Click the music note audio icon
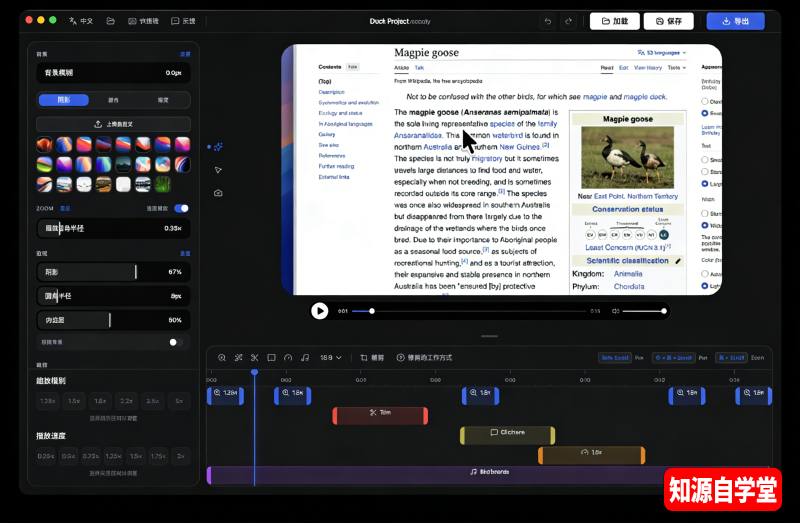This screenshot has height=523, width=800. pyautogui.click(x=305, y=357)
